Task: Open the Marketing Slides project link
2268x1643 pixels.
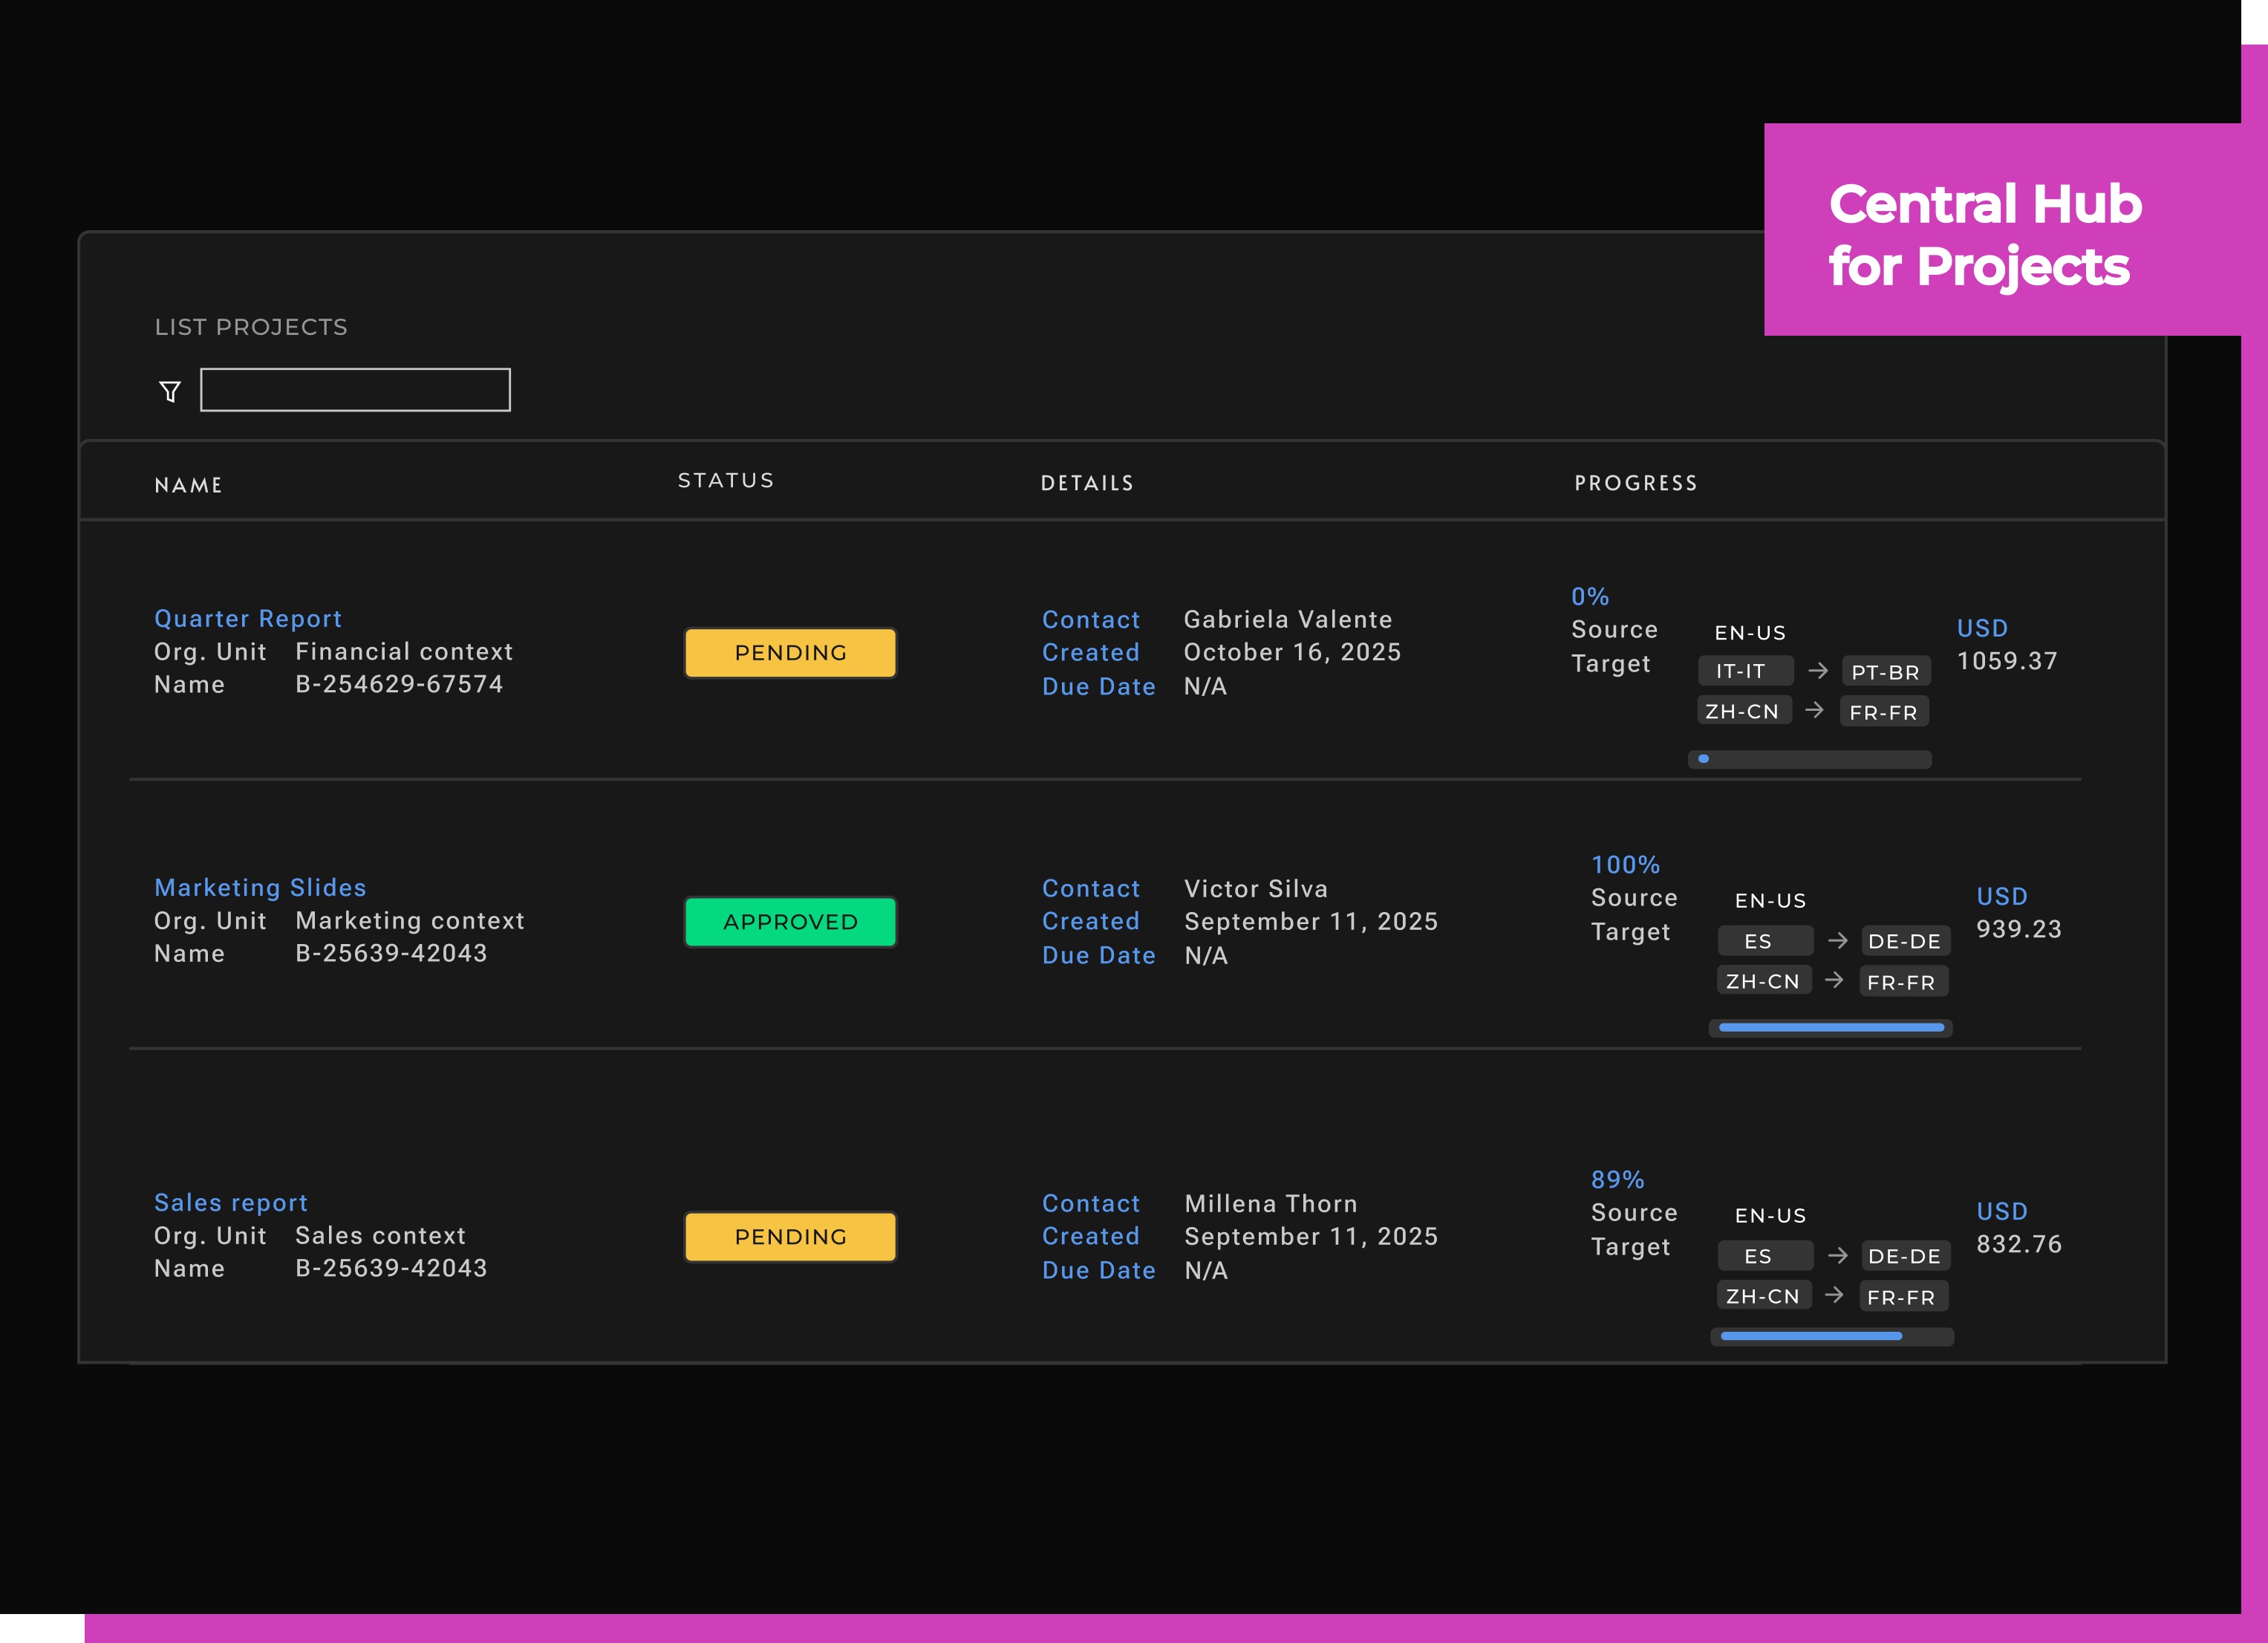Action: pyautogui.click(x=260, y=888)
